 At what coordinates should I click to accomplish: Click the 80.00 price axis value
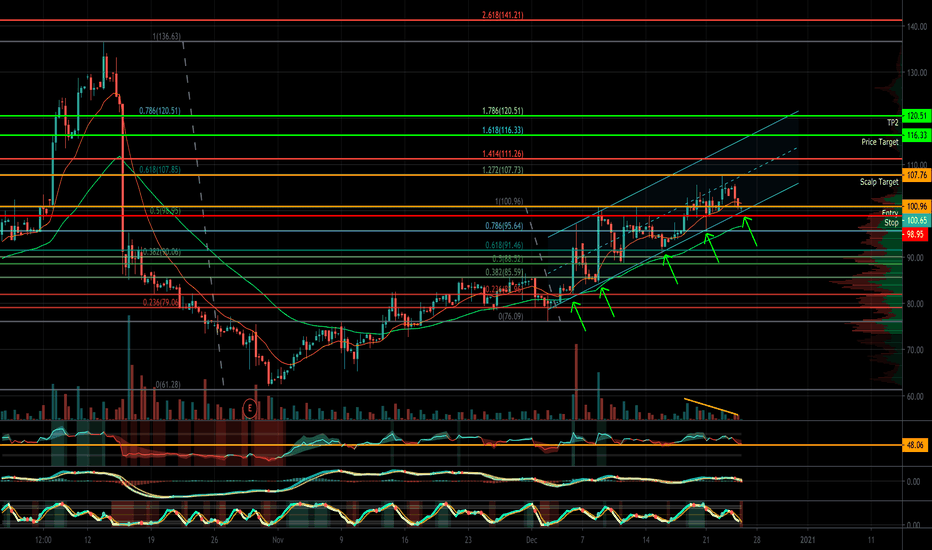coord(915,304)
